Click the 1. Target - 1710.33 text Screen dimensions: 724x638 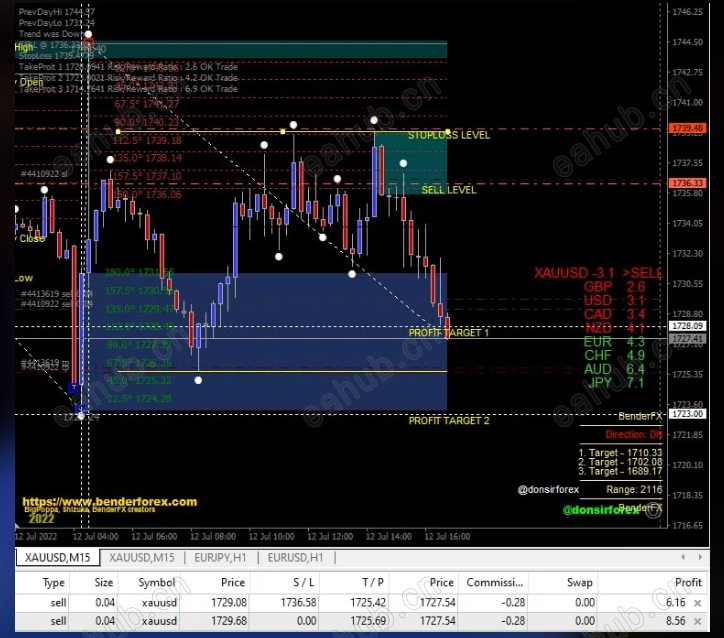click(621, 452)
